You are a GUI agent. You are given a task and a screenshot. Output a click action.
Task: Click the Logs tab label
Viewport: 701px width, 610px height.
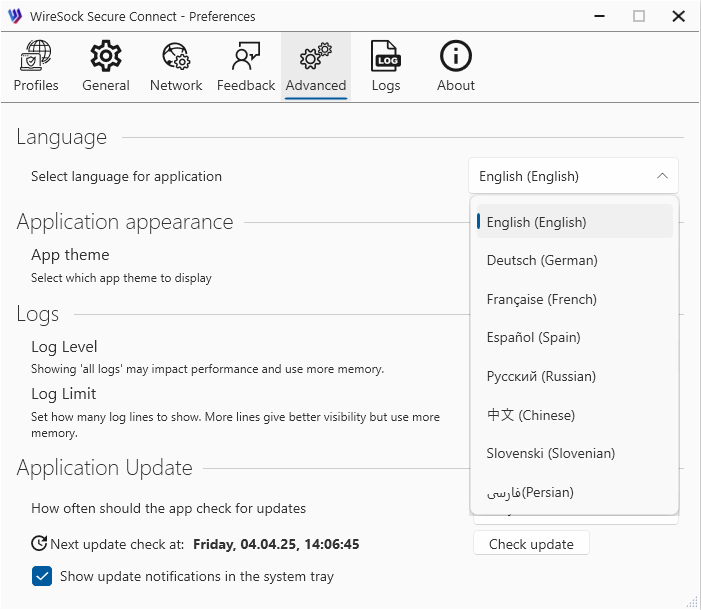pos(386,85)
